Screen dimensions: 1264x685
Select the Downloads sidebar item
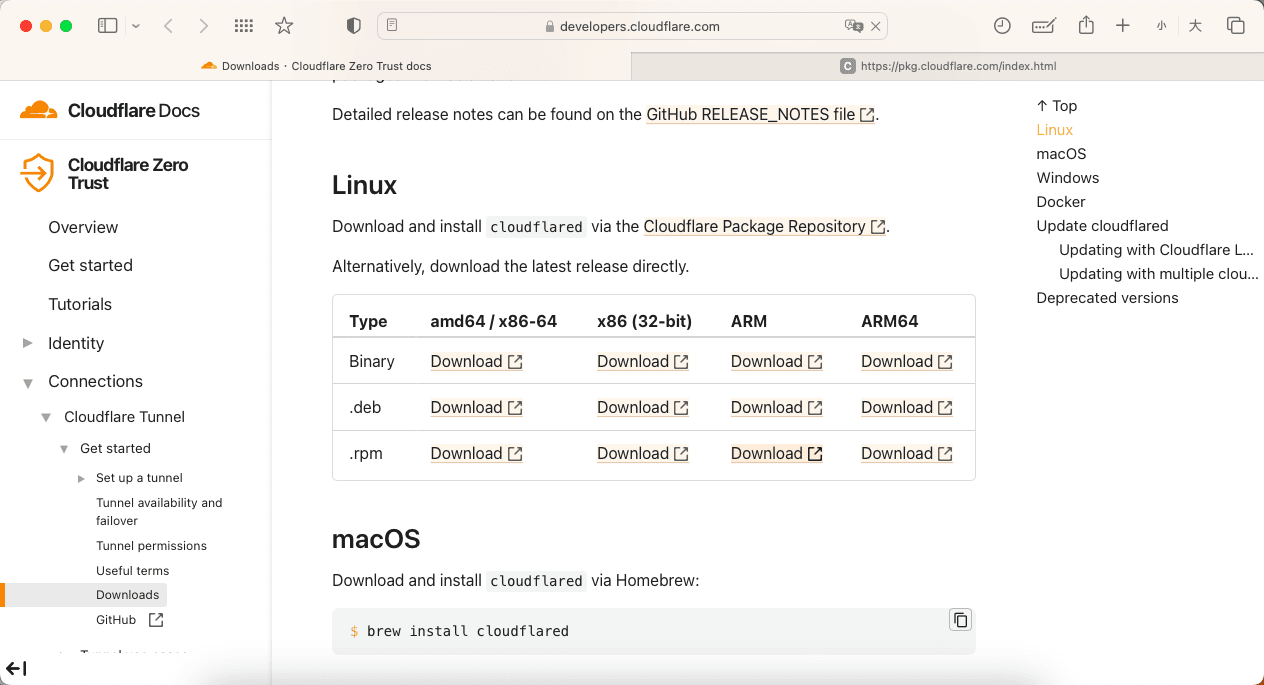pyautogui.click(x=128, y=595)
